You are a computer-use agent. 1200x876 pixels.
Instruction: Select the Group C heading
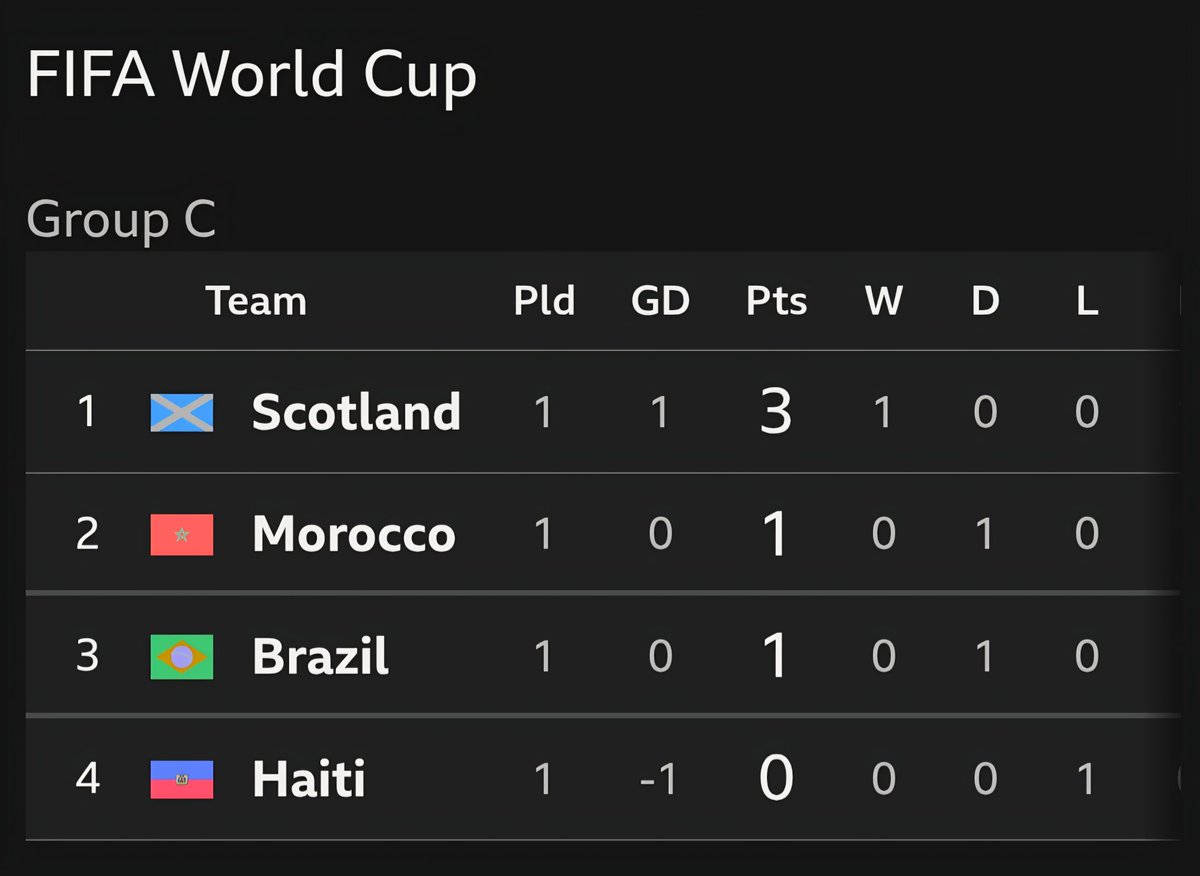tap(121, 220)
